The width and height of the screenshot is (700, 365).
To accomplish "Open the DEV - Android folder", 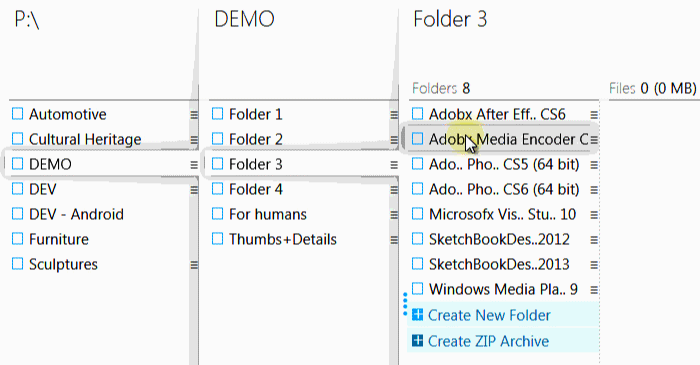I will point(76,214).
